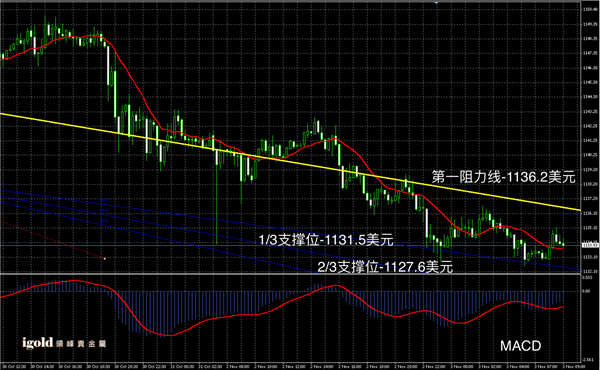The height and width of the screenshot is (370, 600).
Task: Click the MACD signal line's lowest trough
Action: pos(168,335)
